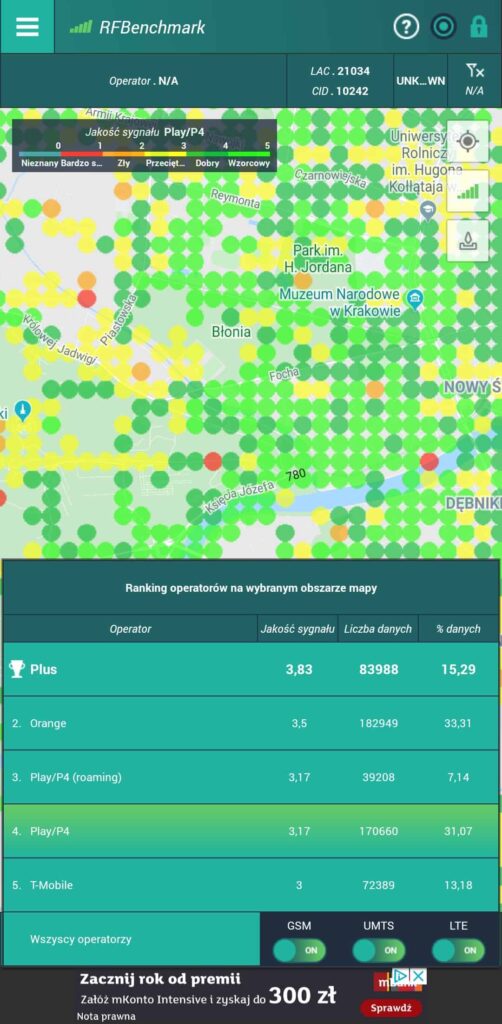Tap the signal quality color legend bar
The height and width of the screenshot is (1024, 502).
pyautogui.click(x=144, y=154)
